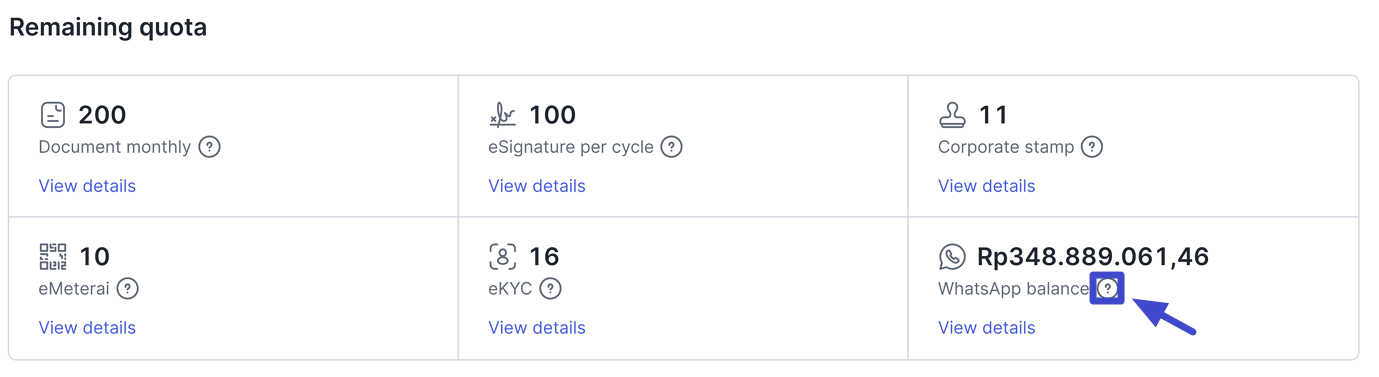Show eMeterai help question mark
Screen dimensions: 1379x377
point(127,289)
